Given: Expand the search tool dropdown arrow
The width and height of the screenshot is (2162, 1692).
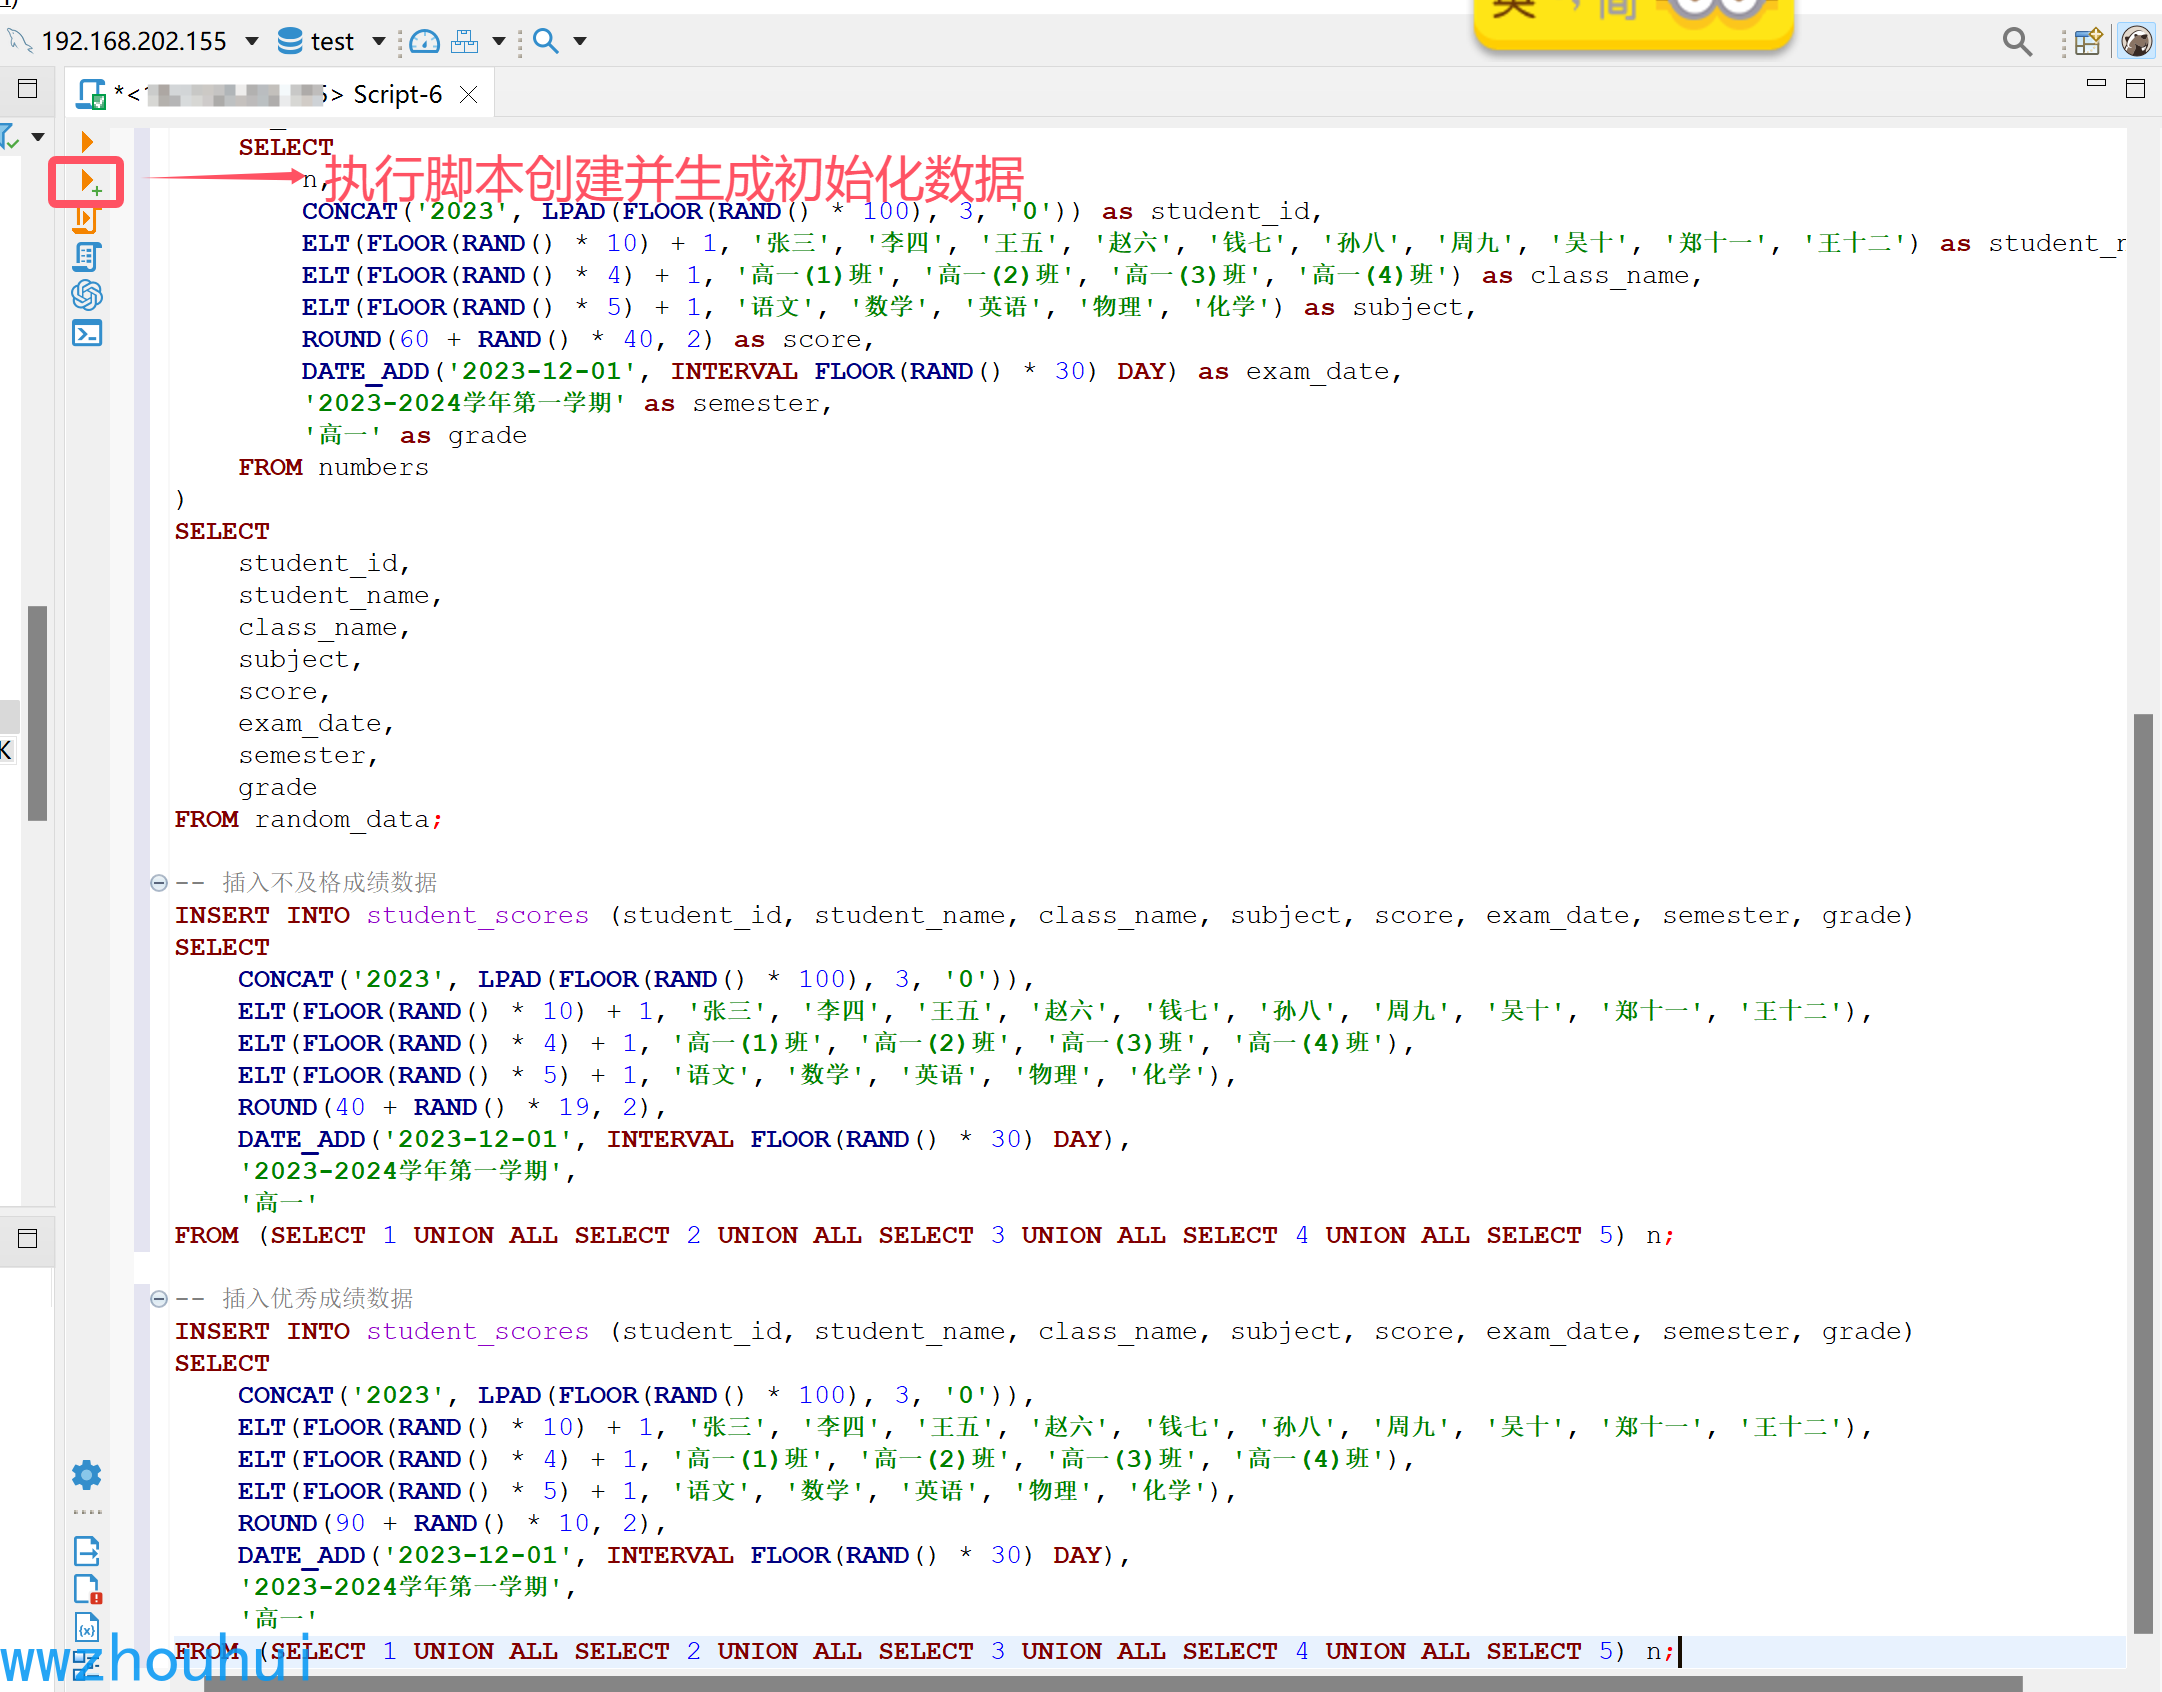Looking at the screenshot, I should (580, 41).
